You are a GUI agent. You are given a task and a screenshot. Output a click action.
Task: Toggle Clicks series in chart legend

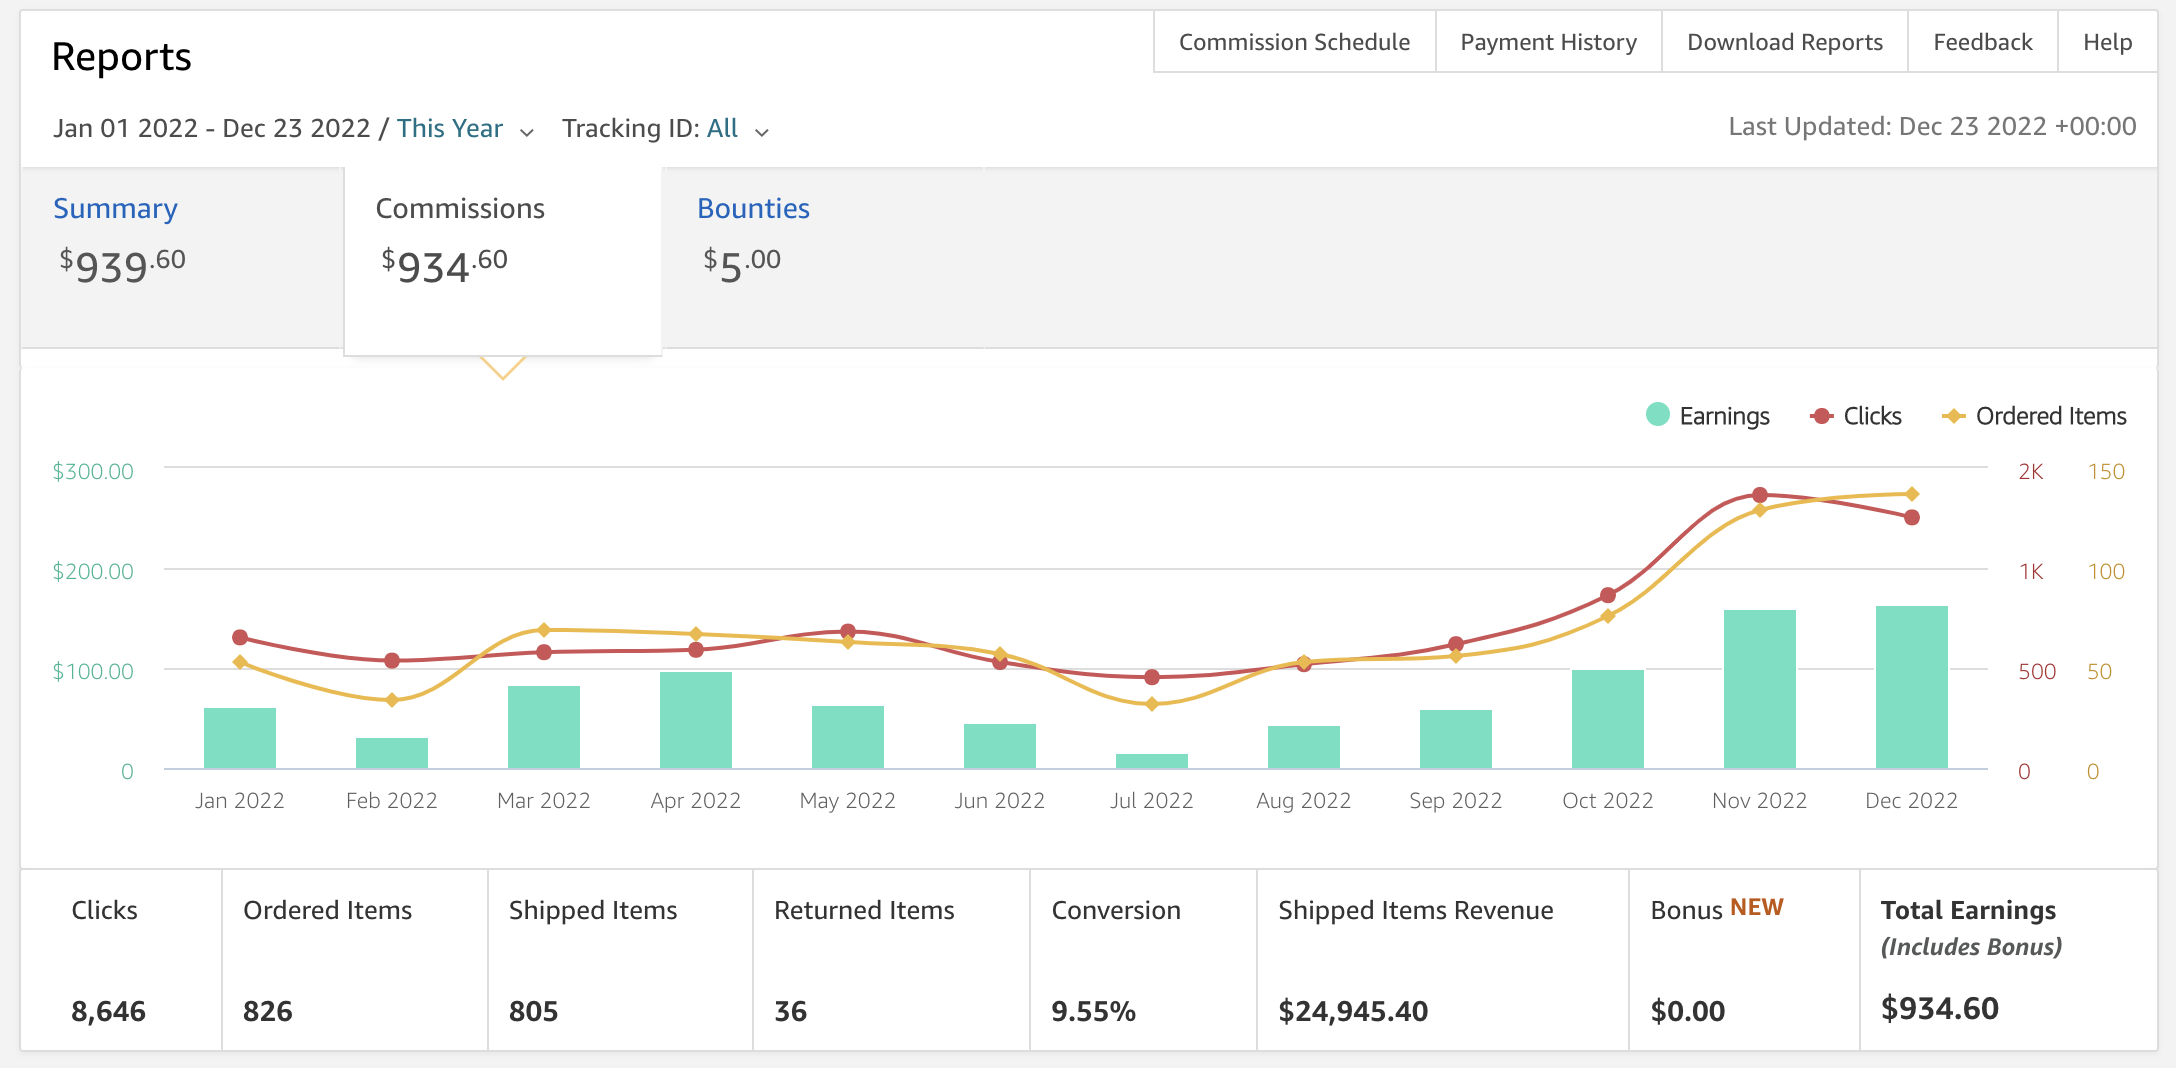pos(1856,415)
